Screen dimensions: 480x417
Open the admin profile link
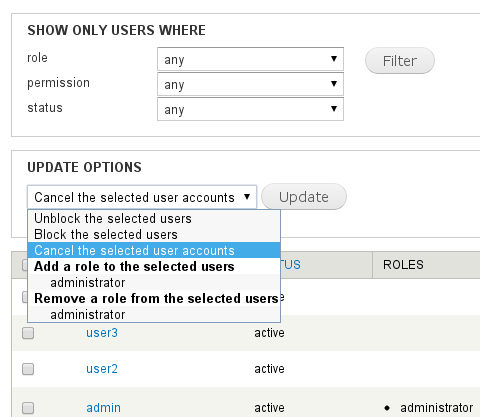(103, 408)
